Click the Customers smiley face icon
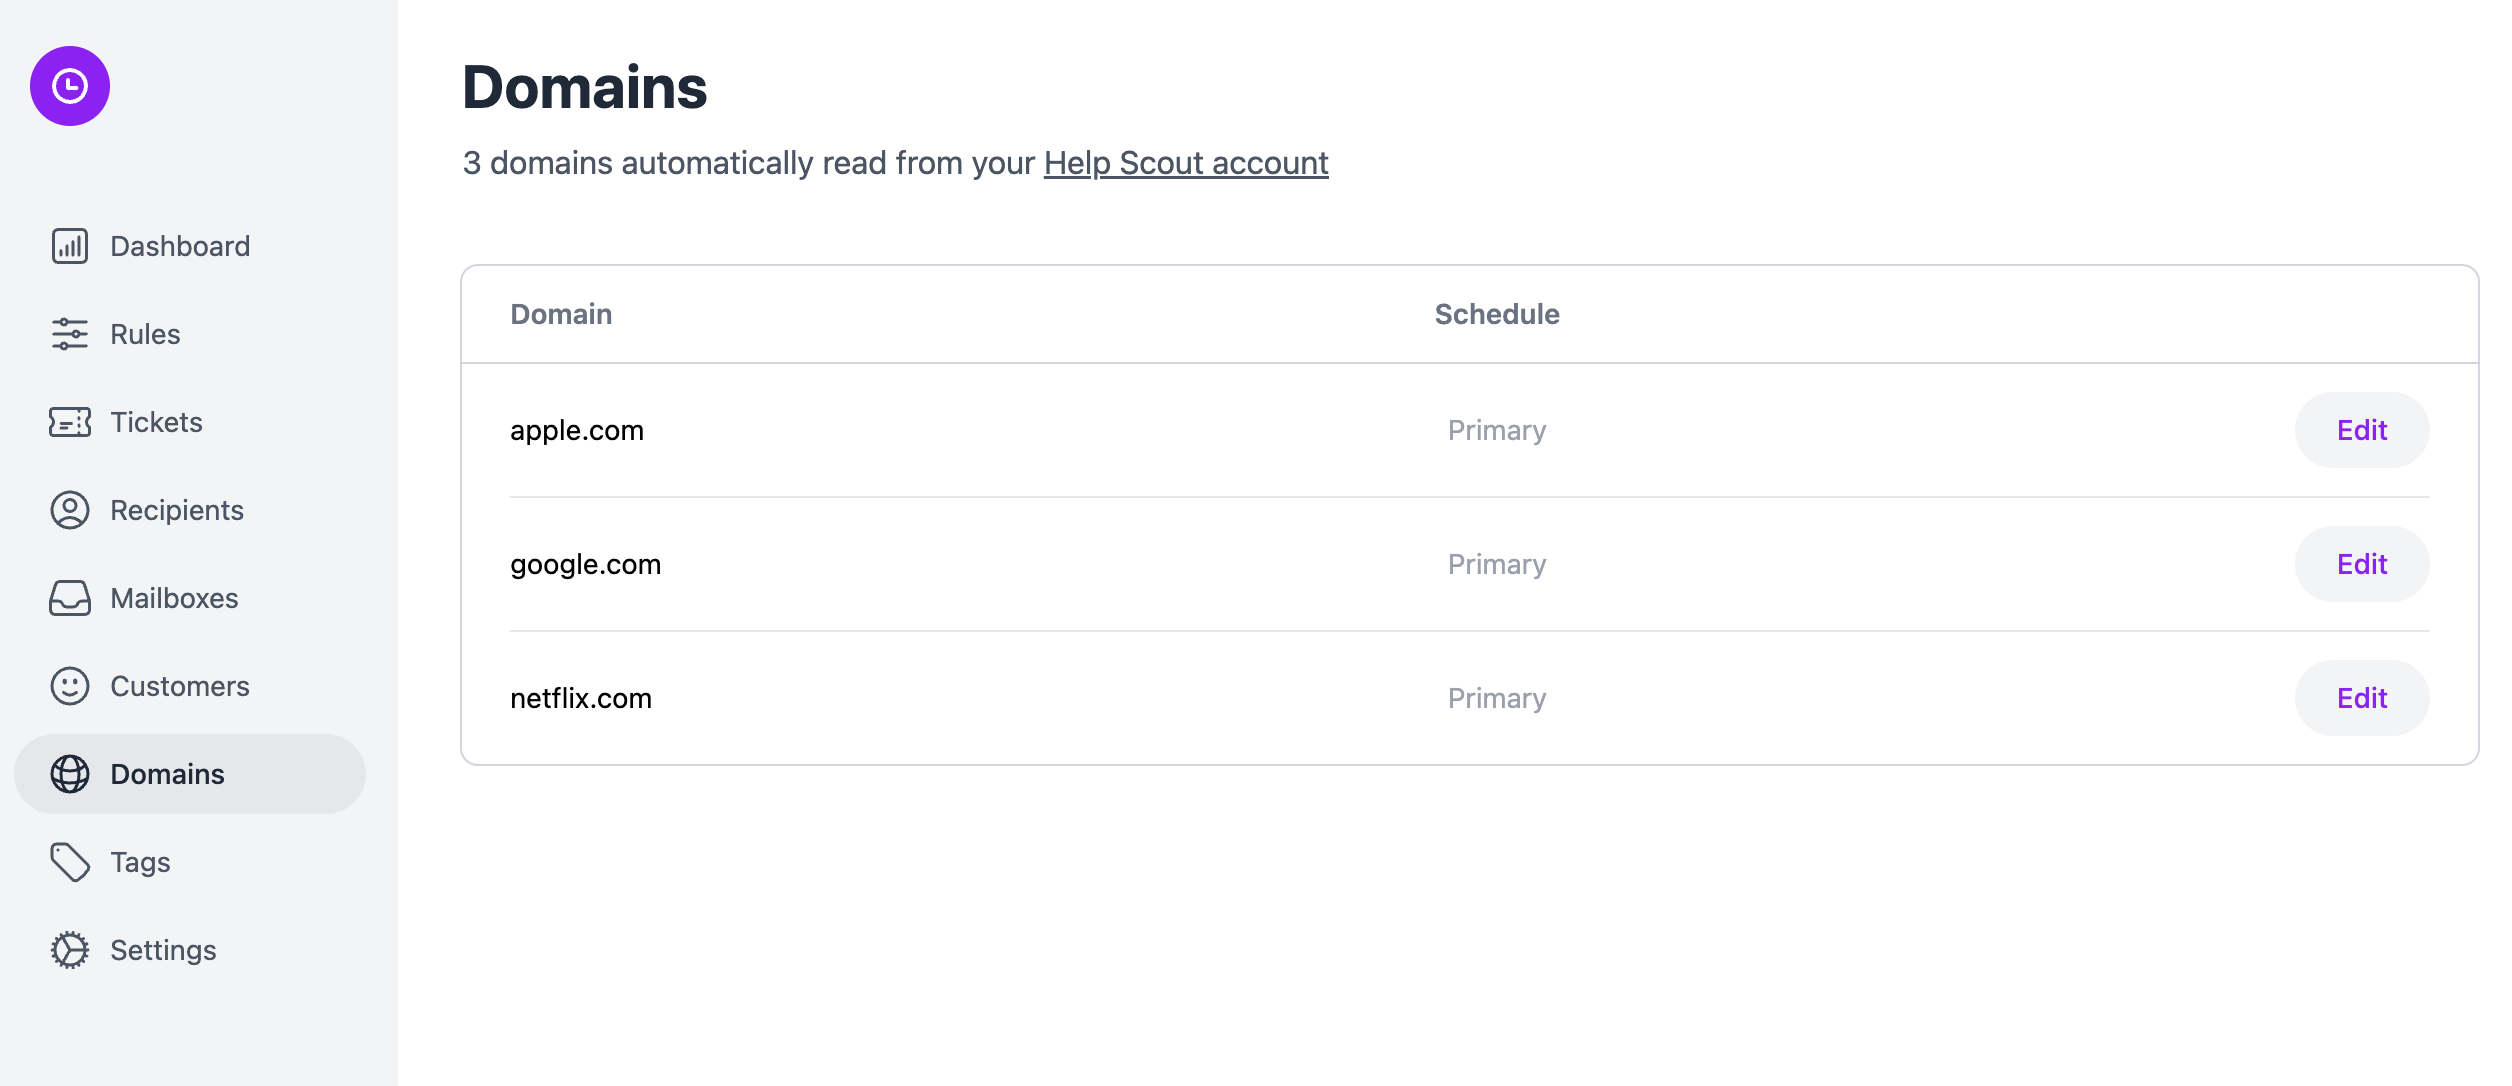 click(70, 686)
